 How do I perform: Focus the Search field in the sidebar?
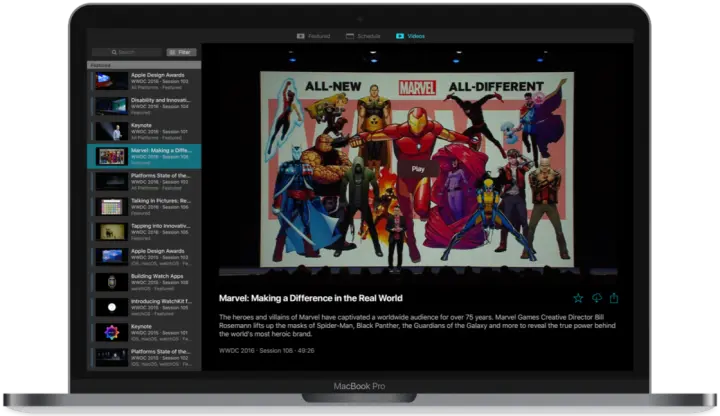[127, 52]
